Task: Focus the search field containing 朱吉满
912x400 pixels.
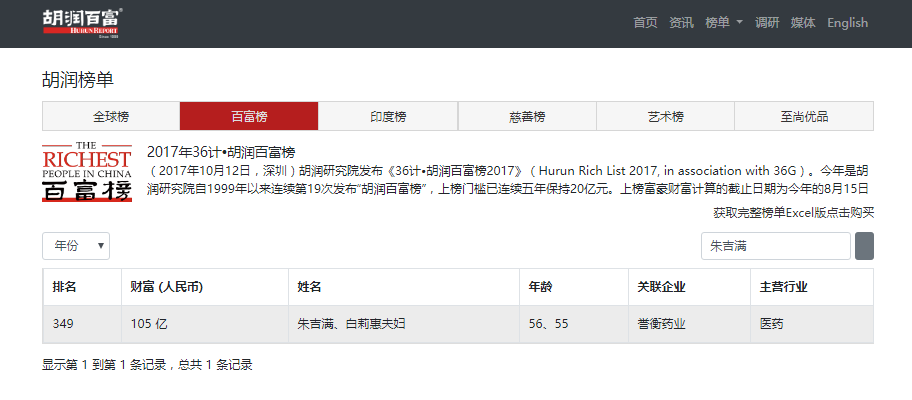Action: coord(776,246)
